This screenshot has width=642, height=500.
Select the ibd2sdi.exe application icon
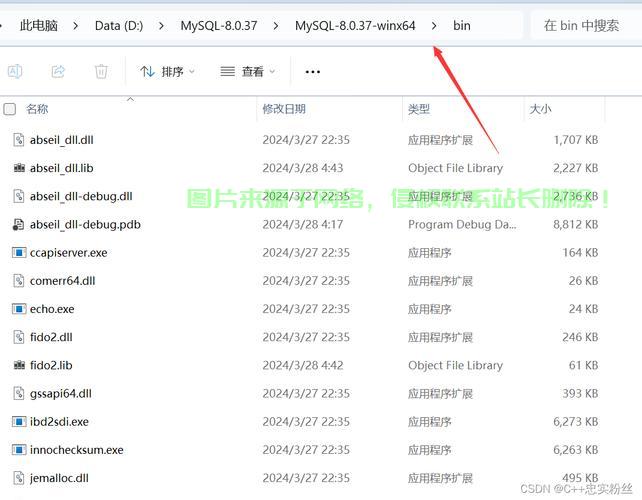pos(19,421)
